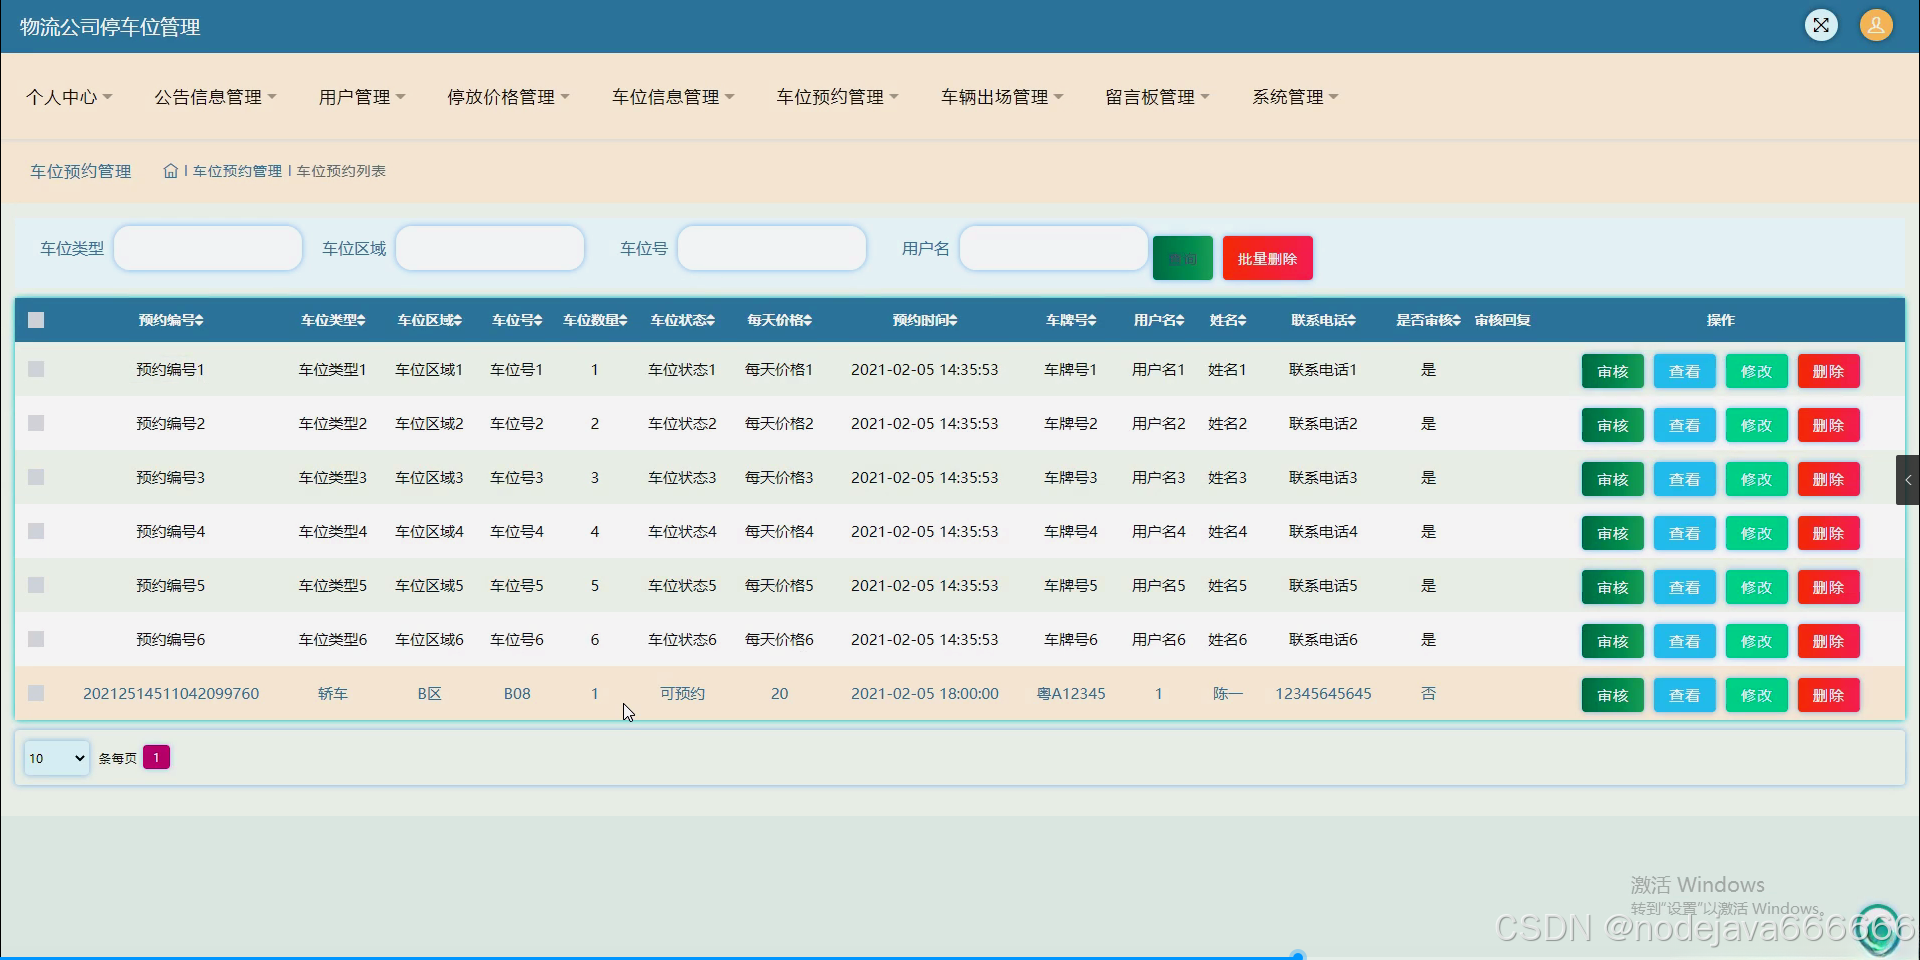The image size is (1920, 960).
Task: Go to pagination page 1
Action: point(156,757)
